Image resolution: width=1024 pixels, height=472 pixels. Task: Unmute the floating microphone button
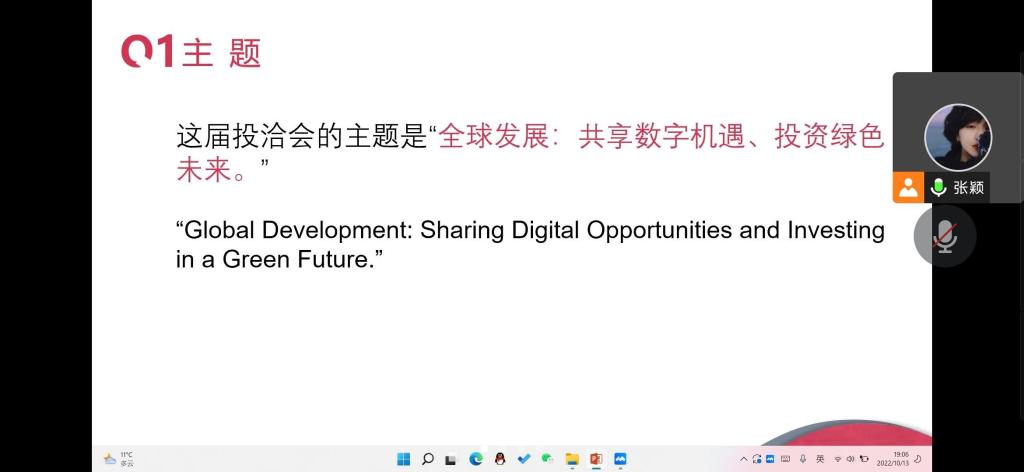944,236
